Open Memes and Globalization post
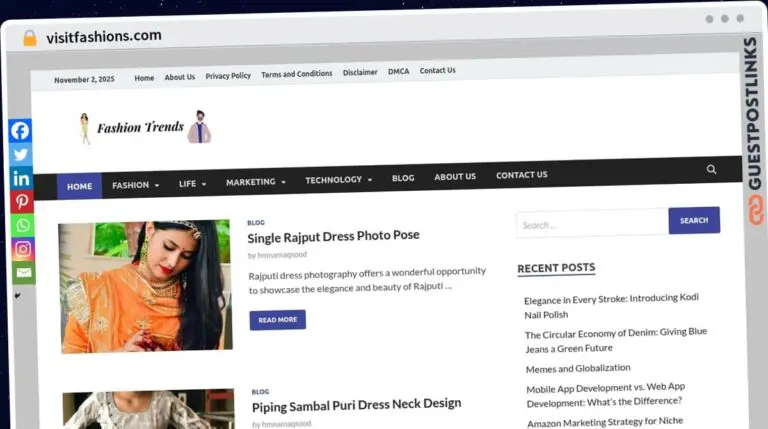This screenshot has width=768, height=429. (x=578, y=368)
